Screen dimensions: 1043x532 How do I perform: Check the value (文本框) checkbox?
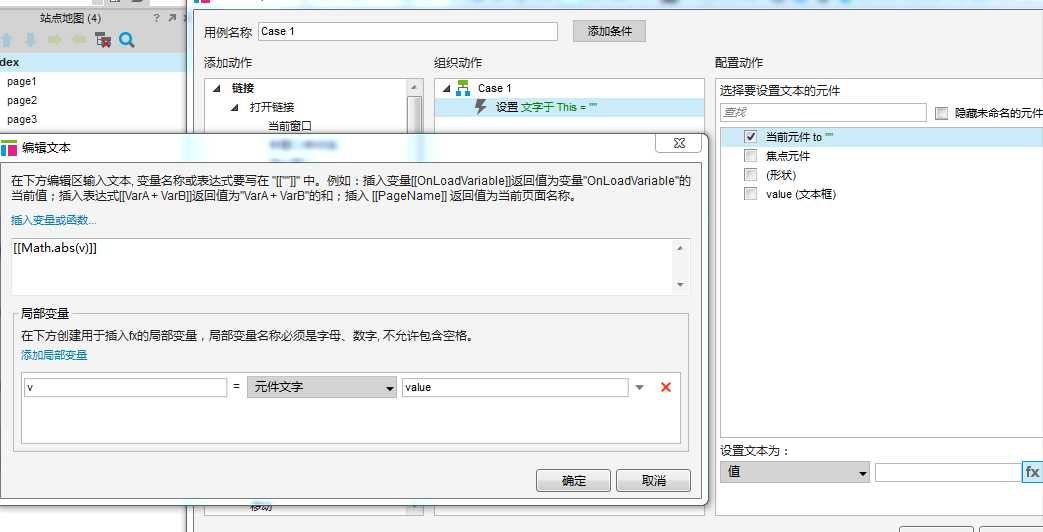(x=750, y=194)
